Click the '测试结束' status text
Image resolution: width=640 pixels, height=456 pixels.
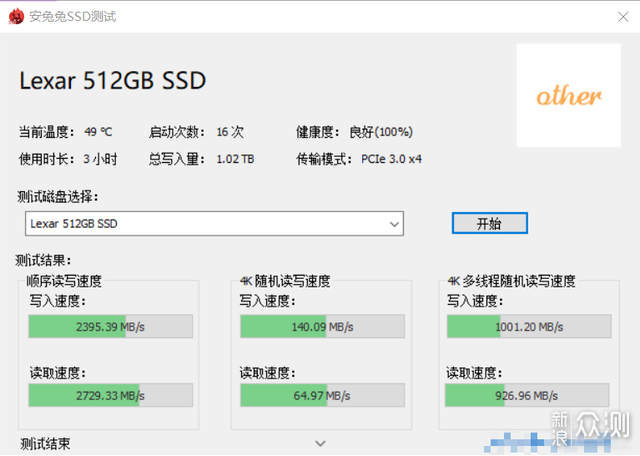(x=45, y=444)
